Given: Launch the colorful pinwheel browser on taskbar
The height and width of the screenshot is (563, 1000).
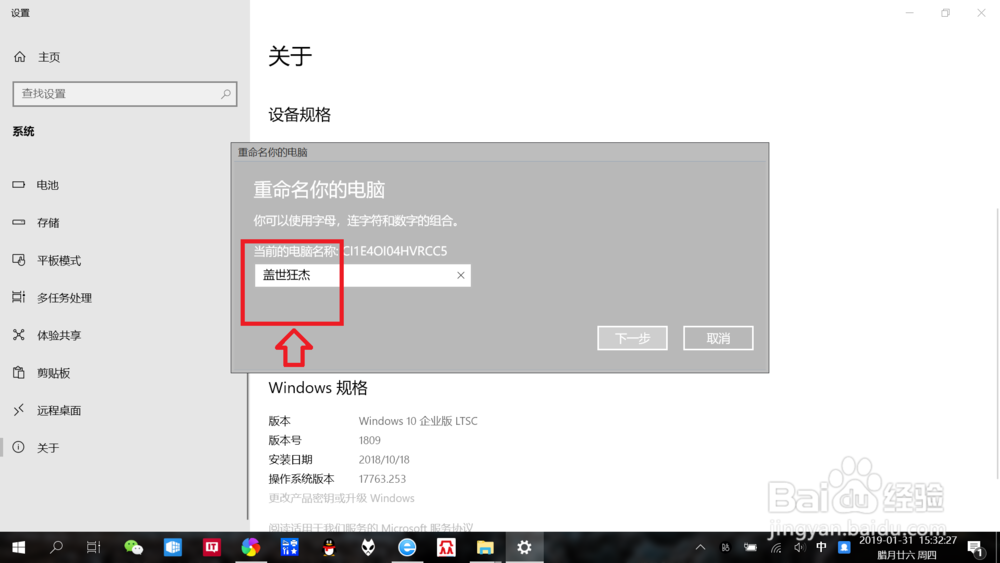Looking at the screenshot, I should [251, 547].
